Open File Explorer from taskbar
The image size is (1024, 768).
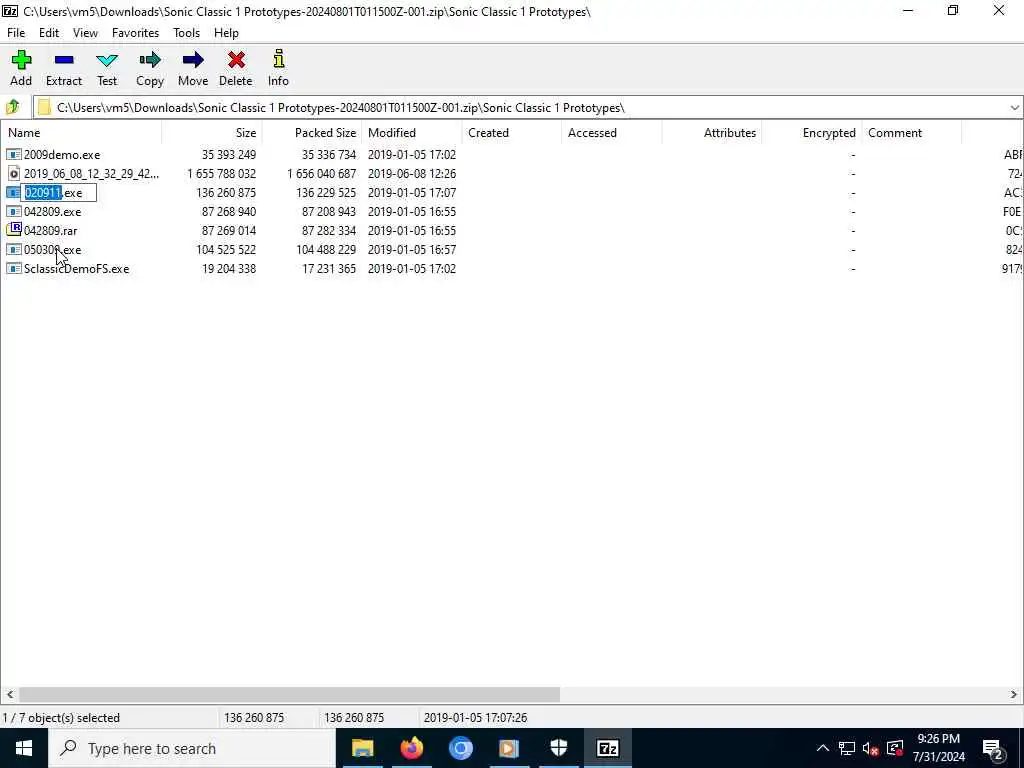pos(362,748)
